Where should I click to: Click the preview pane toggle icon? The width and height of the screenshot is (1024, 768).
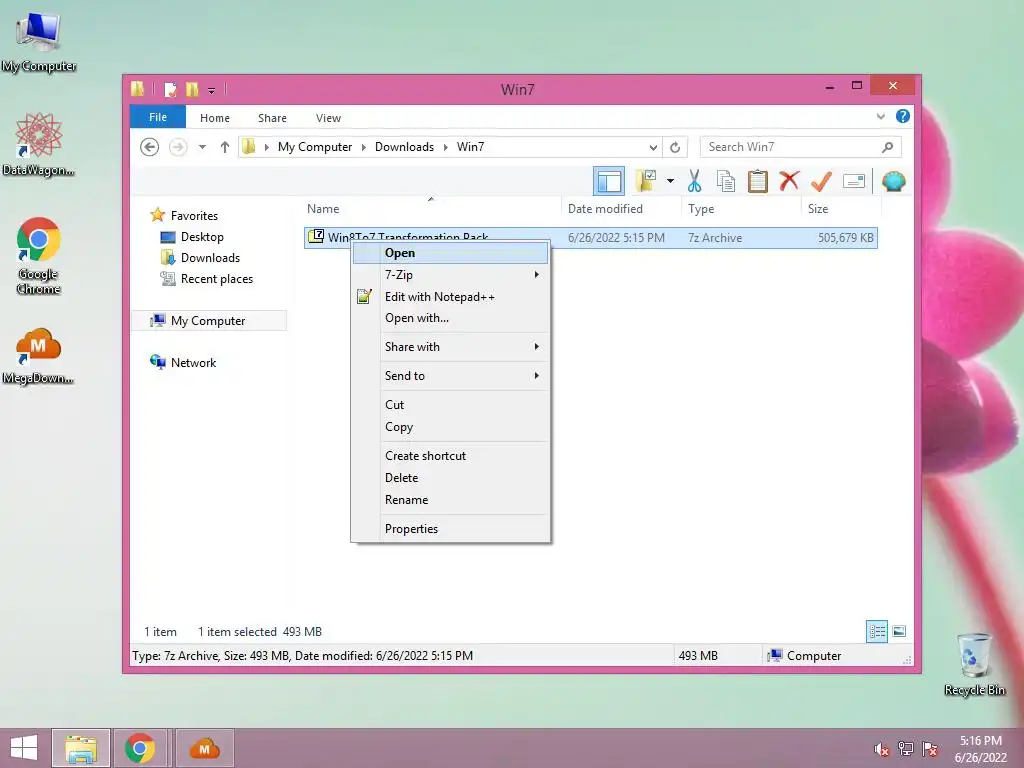(x=609, y=181)
